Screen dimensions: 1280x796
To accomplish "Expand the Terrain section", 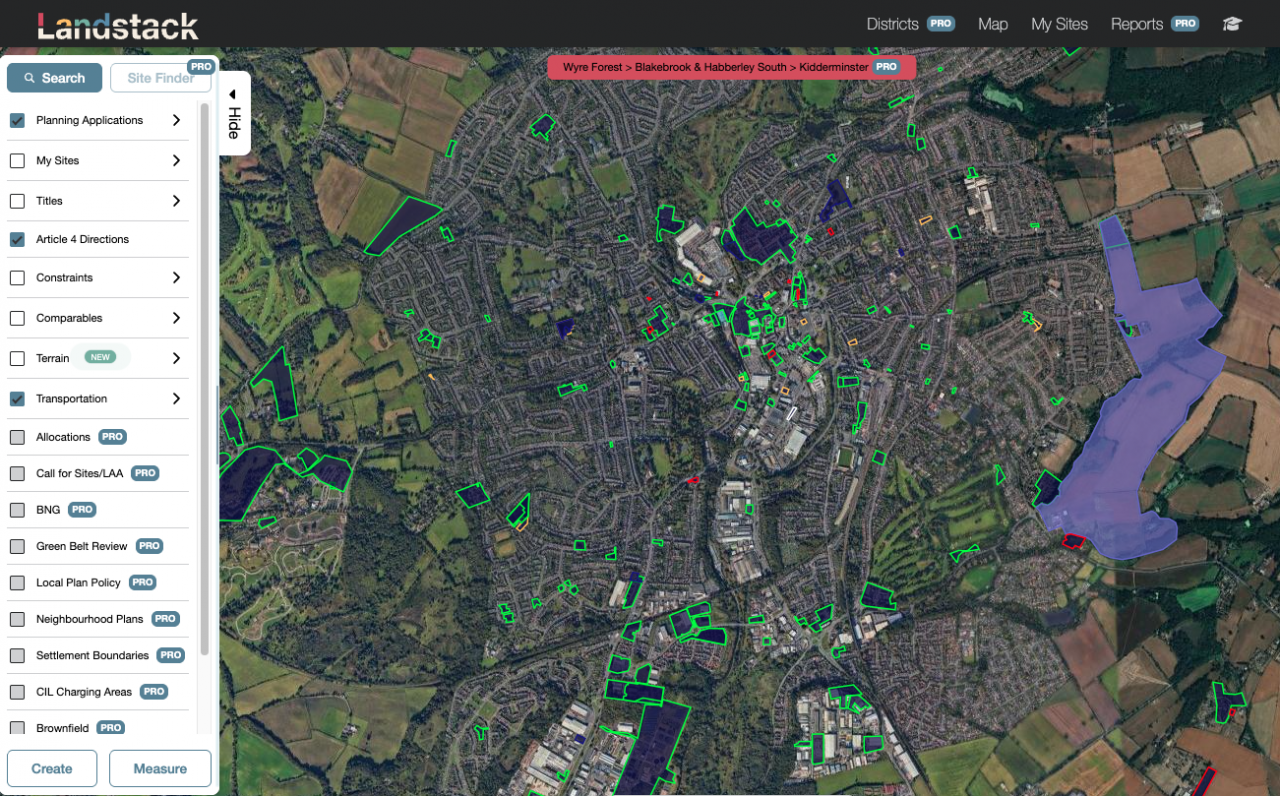I will pos(176,357).
